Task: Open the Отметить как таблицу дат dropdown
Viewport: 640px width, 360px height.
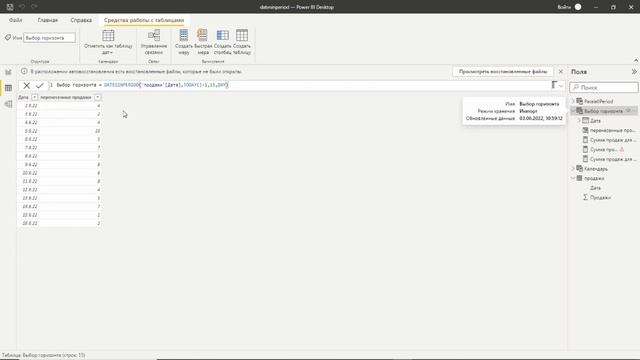Action: [108, 42]
